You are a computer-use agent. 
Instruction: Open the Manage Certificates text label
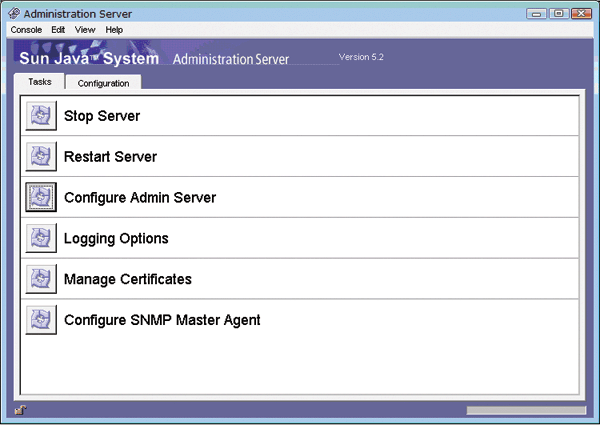[x=127, y=279]
